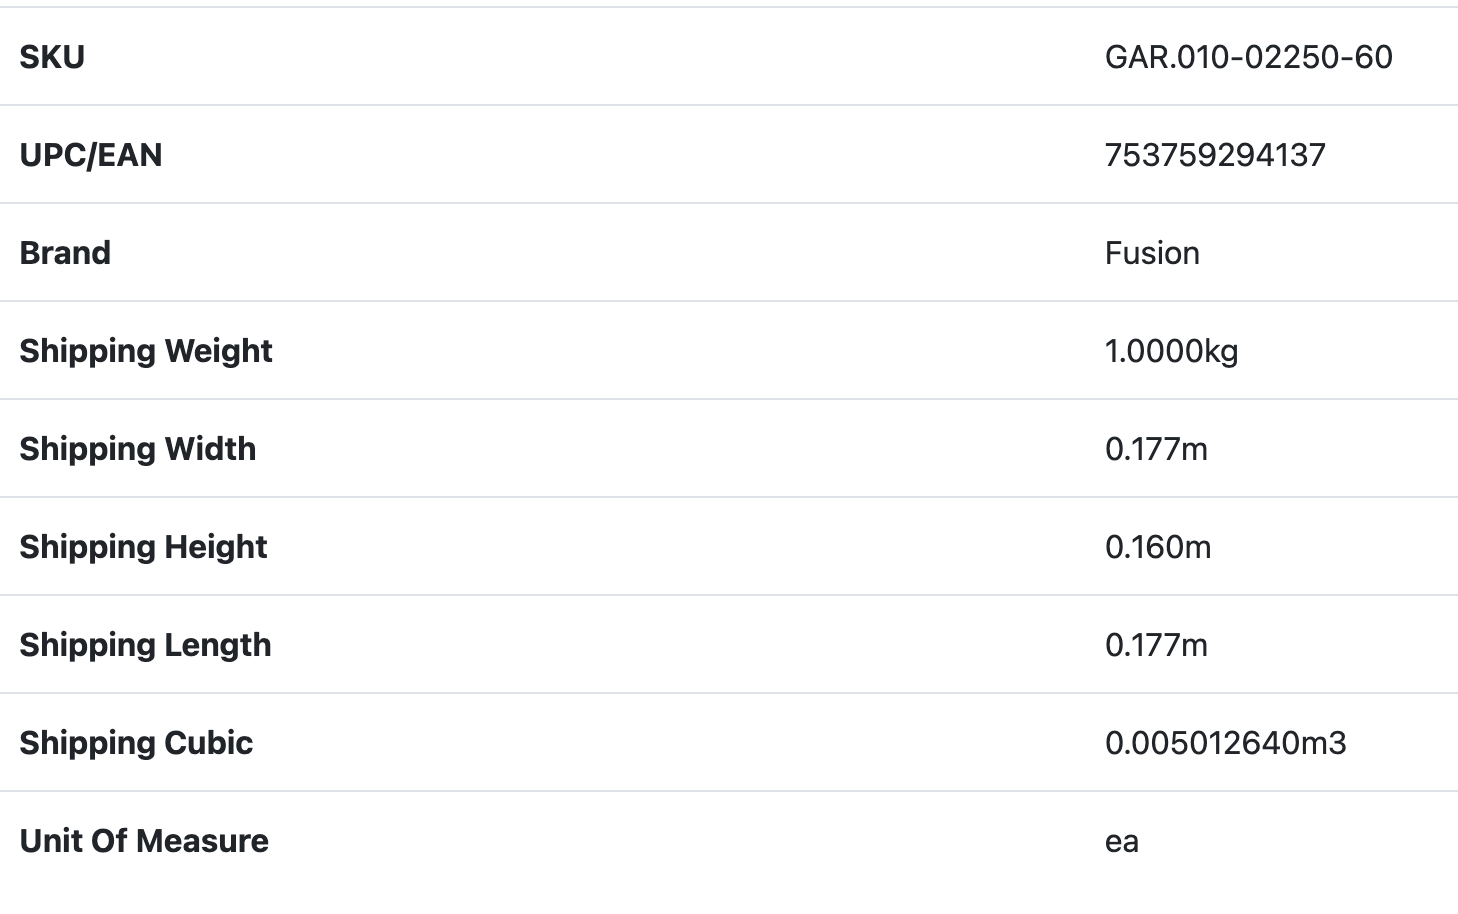
Task: Click the Fusion brand value
Action: (1152, 253)
